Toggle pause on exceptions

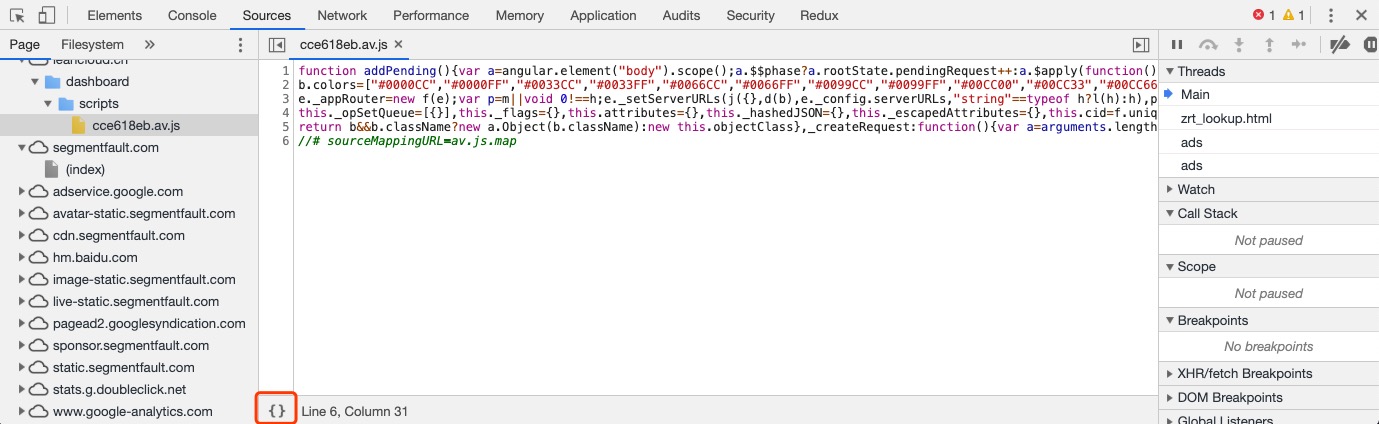(x=1365, y=45)
